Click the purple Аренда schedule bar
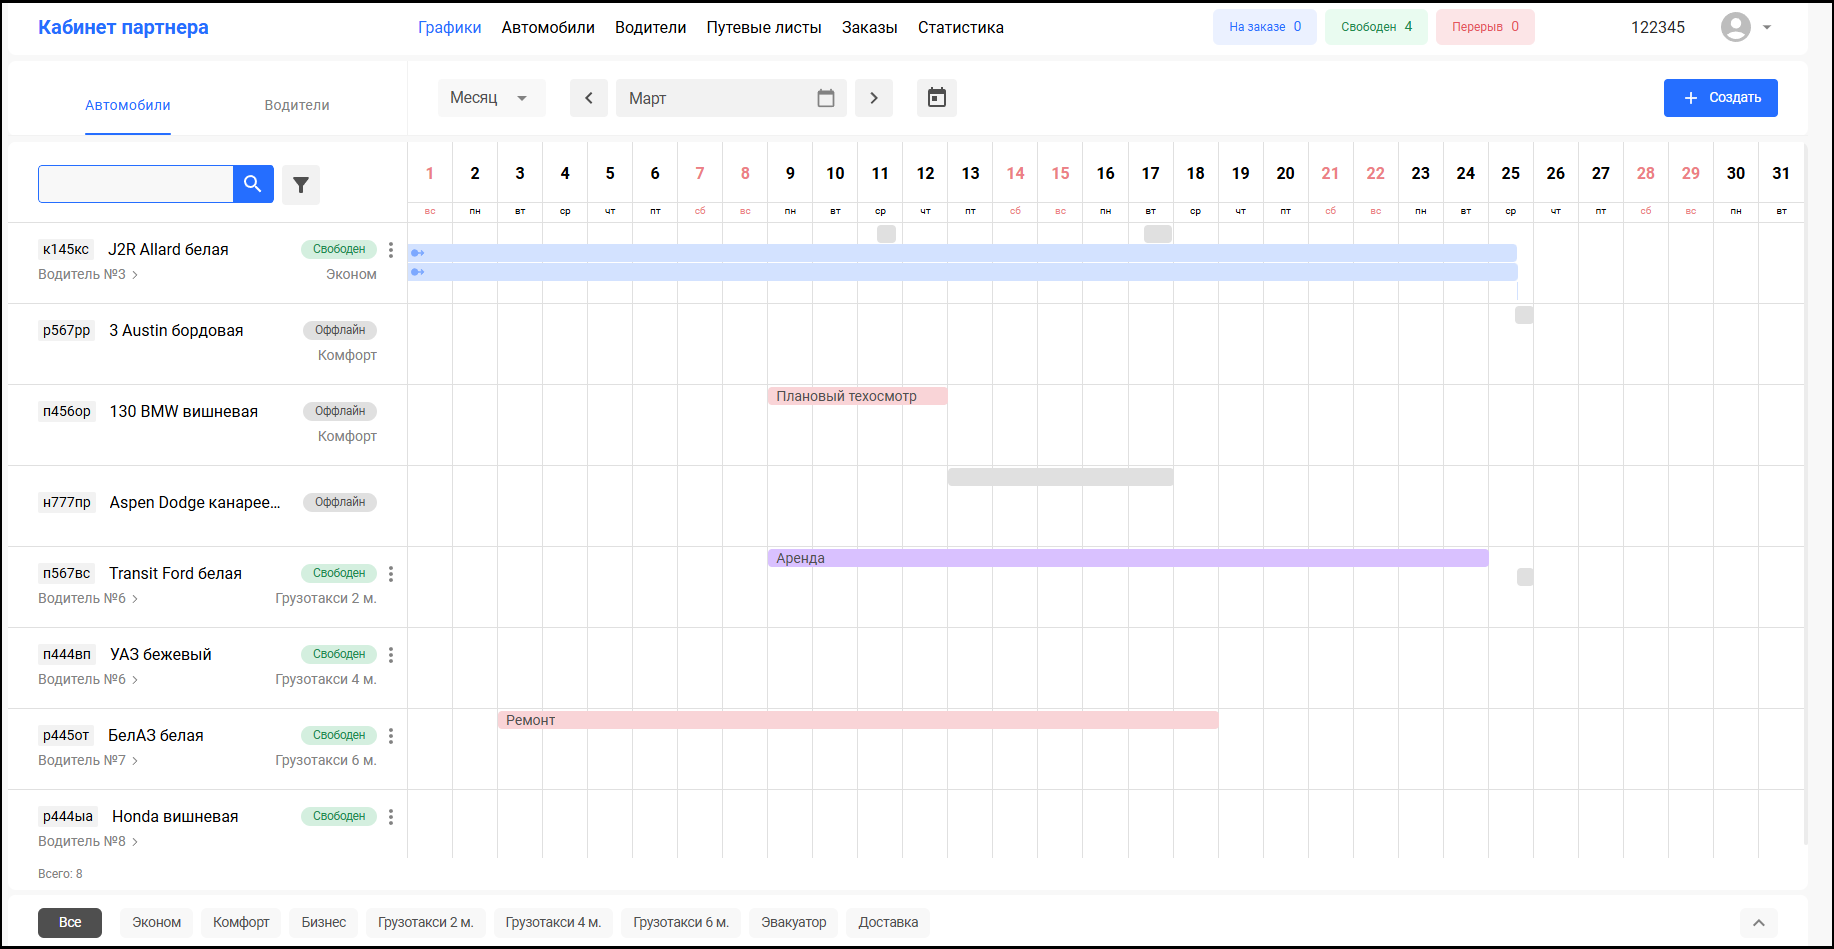 point(1127,558)
